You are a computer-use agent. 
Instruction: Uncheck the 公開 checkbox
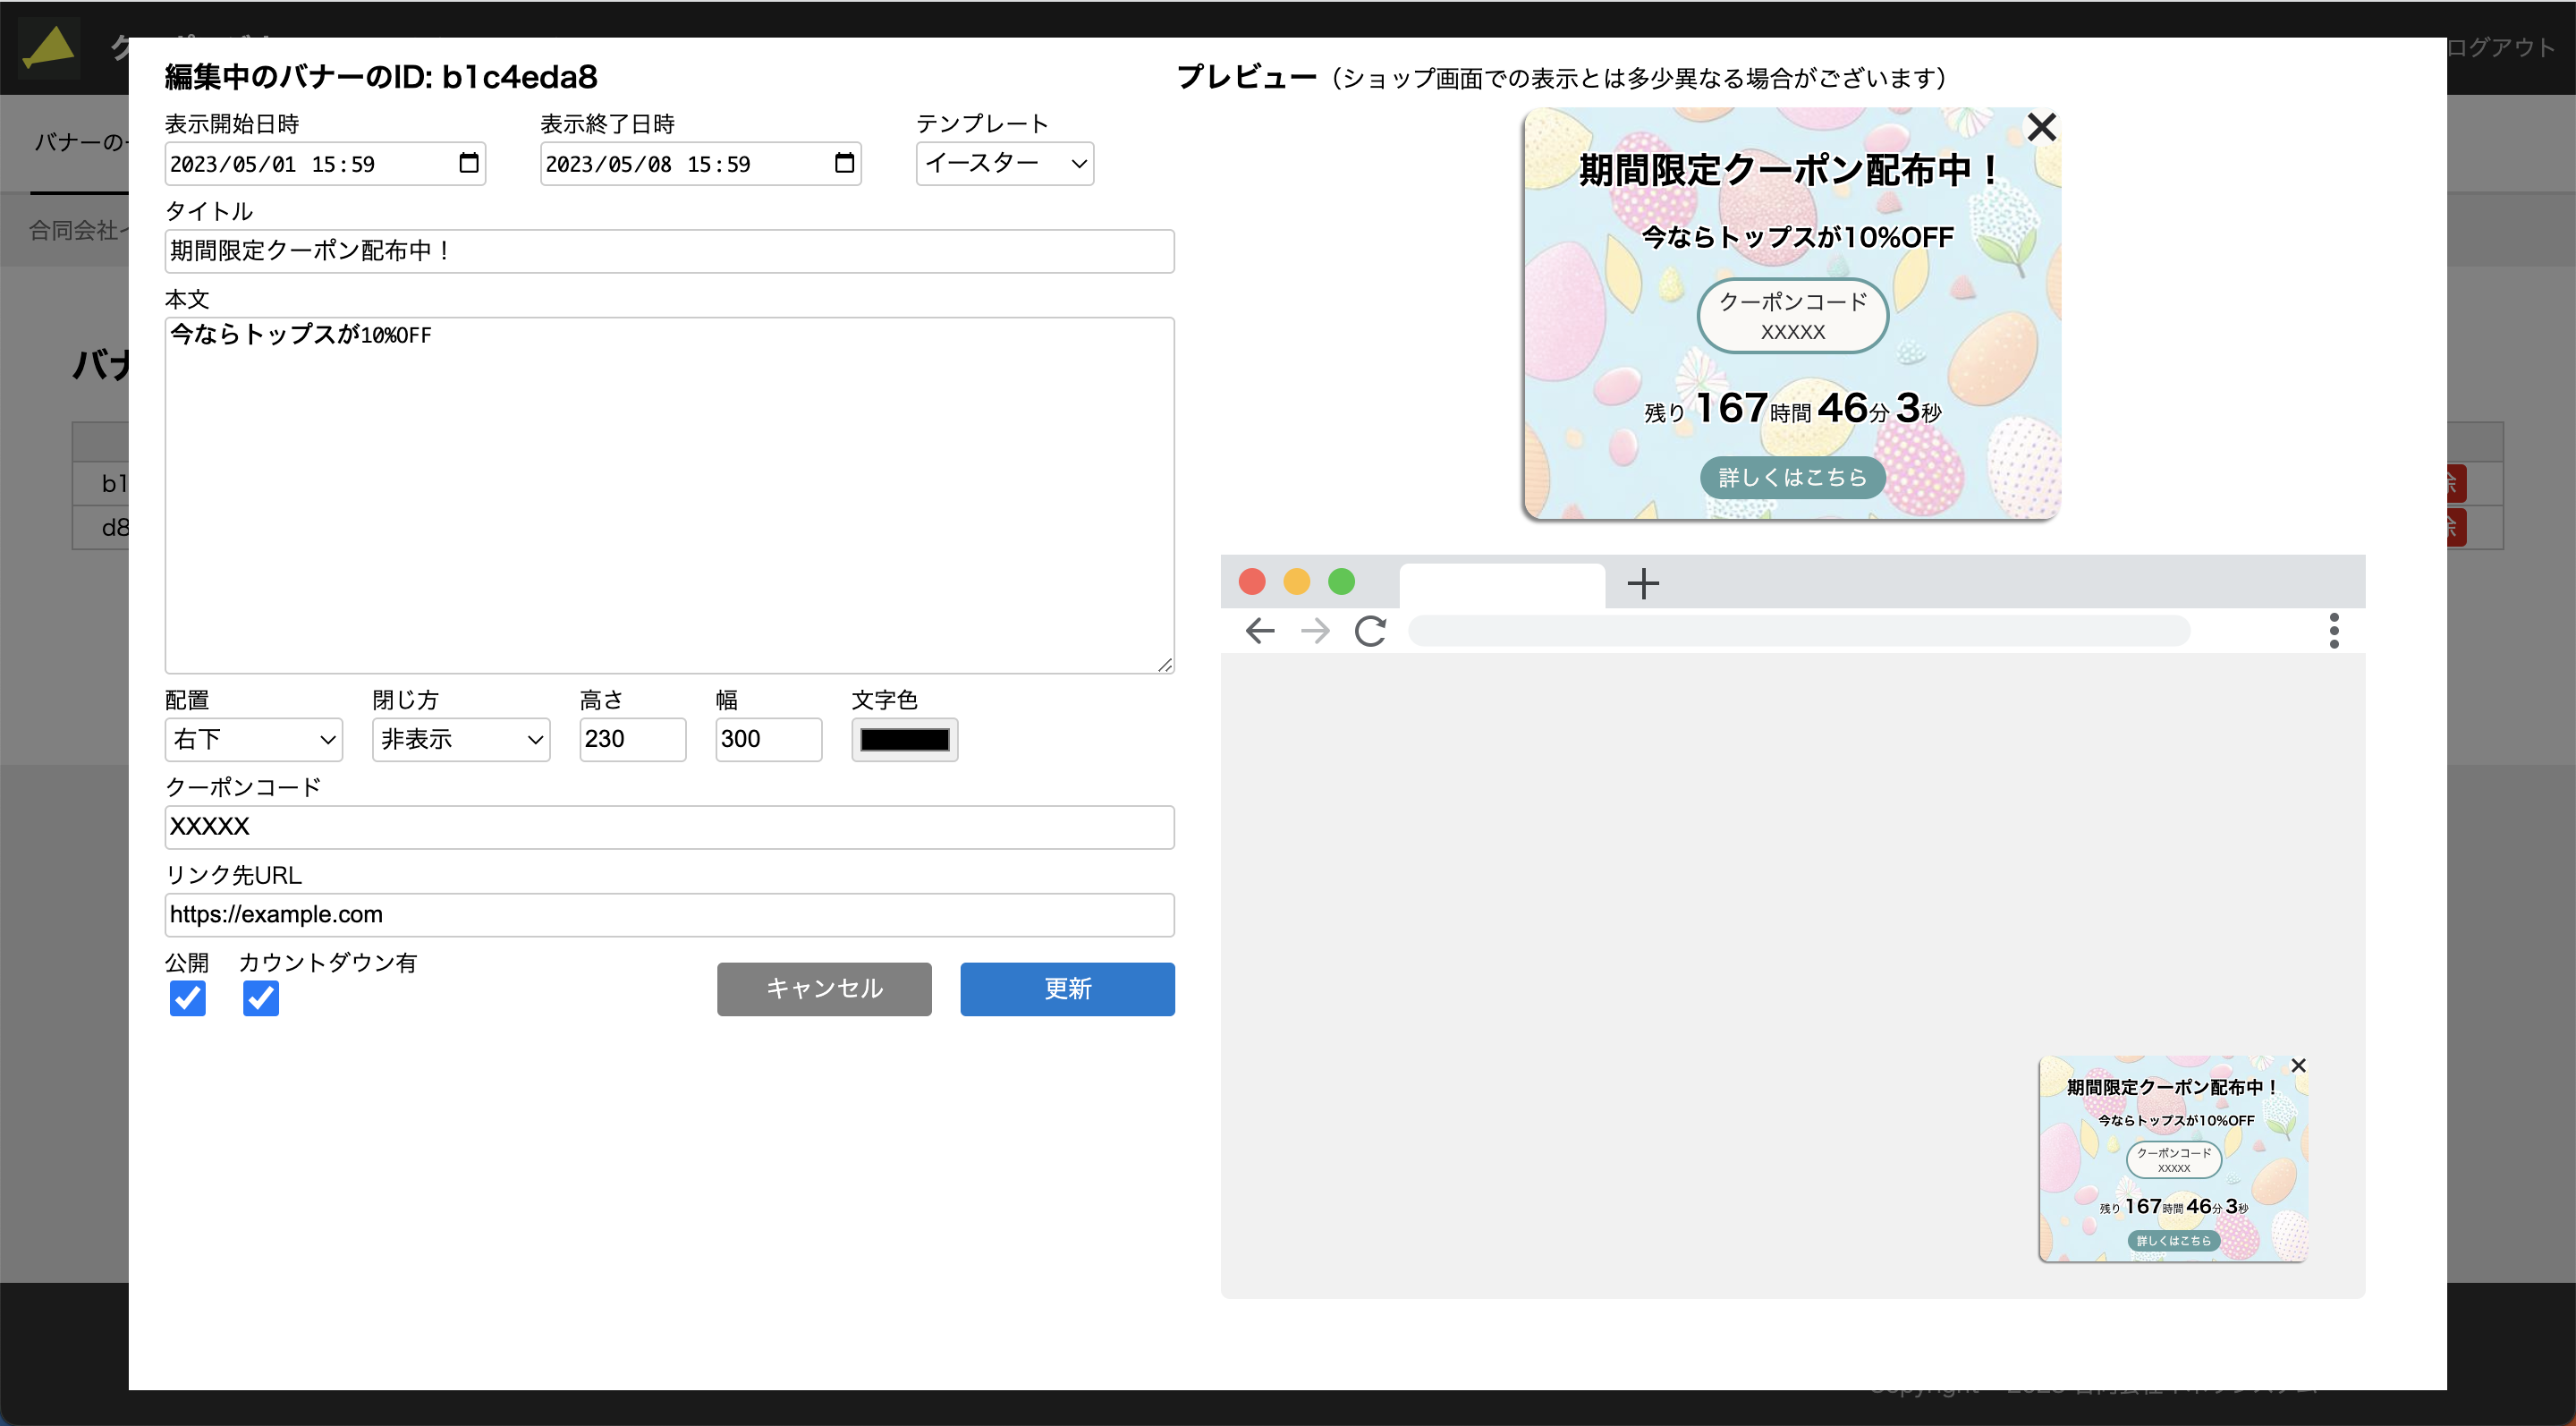click(187, 998)
